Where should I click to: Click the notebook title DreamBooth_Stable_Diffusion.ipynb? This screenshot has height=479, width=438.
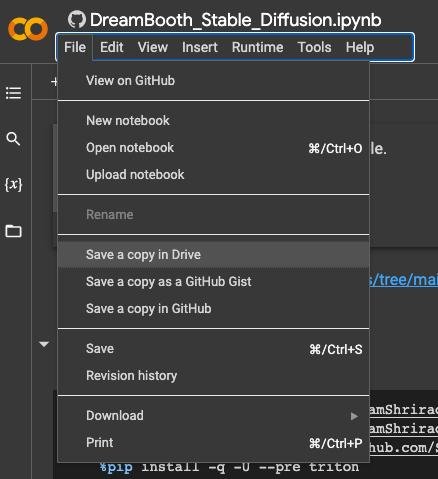(x=235, y=20)
